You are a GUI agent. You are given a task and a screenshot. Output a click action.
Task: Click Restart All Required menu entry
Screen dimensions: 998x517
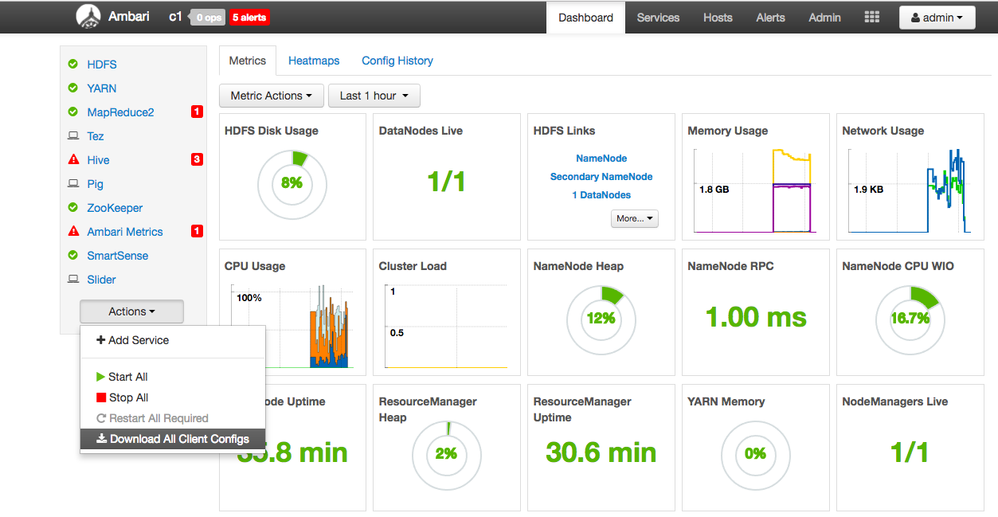172,418
